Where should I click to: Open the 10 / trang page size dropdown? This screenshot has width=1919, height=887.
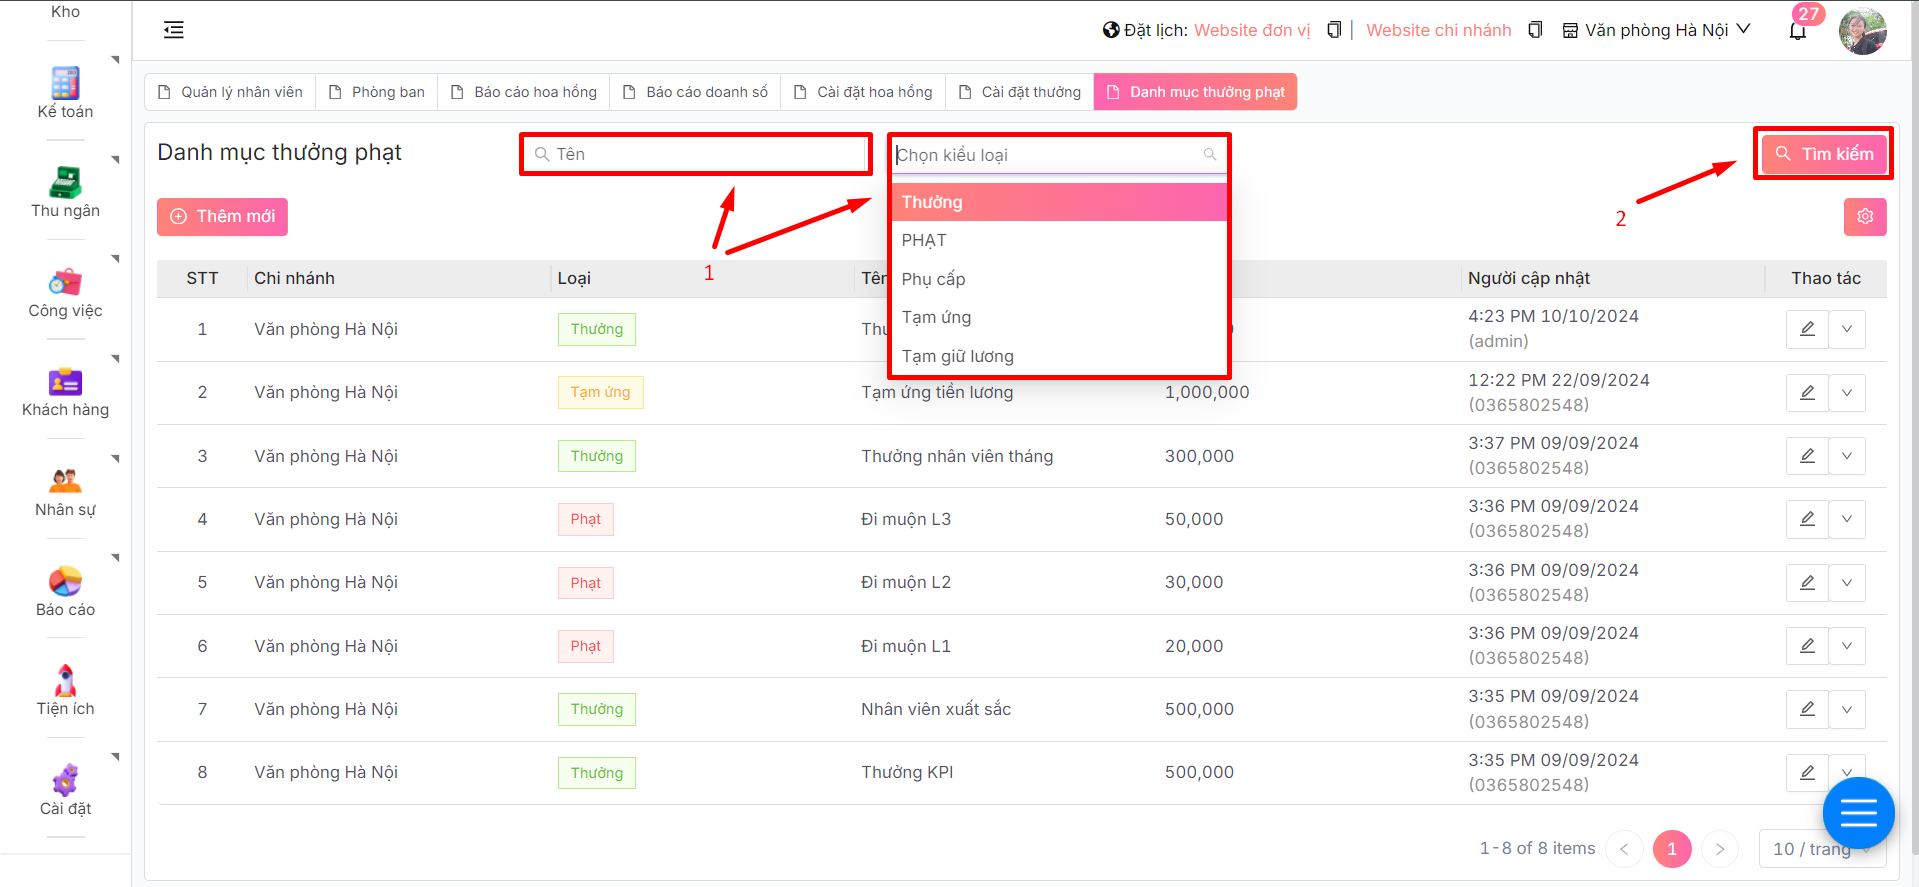click(x=1820, y=849)
